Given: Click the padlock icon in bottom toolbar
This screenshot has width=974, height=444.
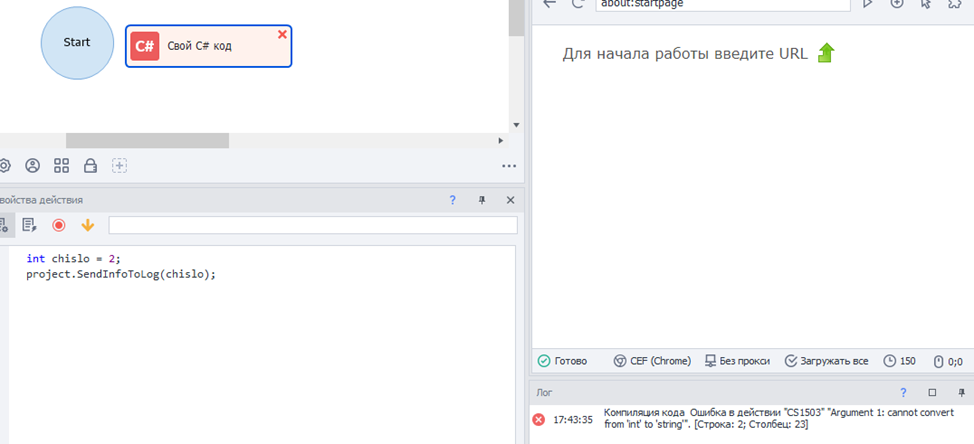Looking at the screenshot, I should [91, 166].
